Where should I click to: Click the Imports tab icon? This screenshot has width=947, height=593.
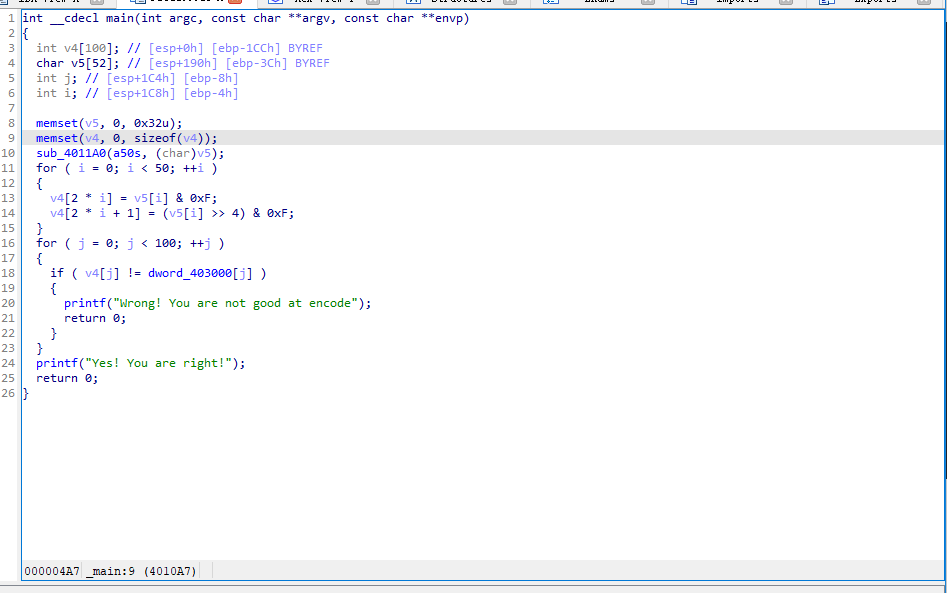pyautogui.click(x=689, y=2)
